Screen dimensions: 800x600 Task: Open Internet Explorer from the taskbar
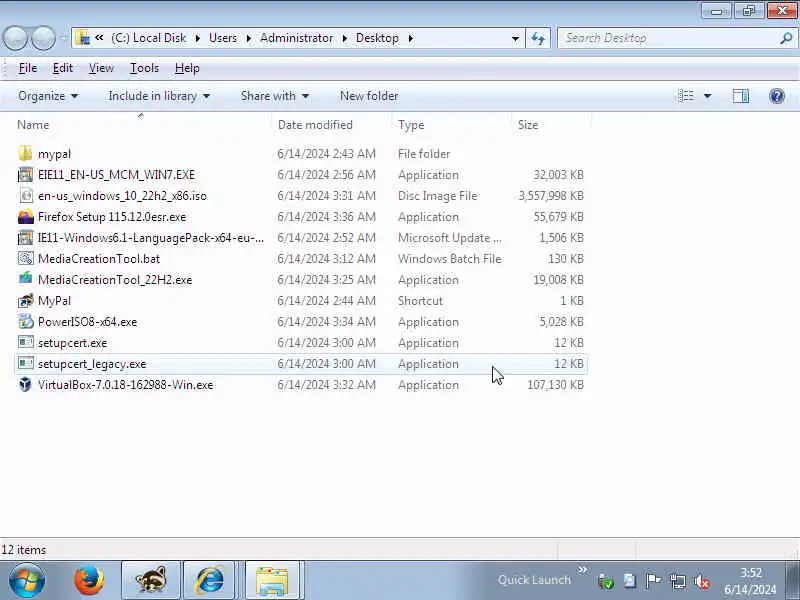pos(210,580)
